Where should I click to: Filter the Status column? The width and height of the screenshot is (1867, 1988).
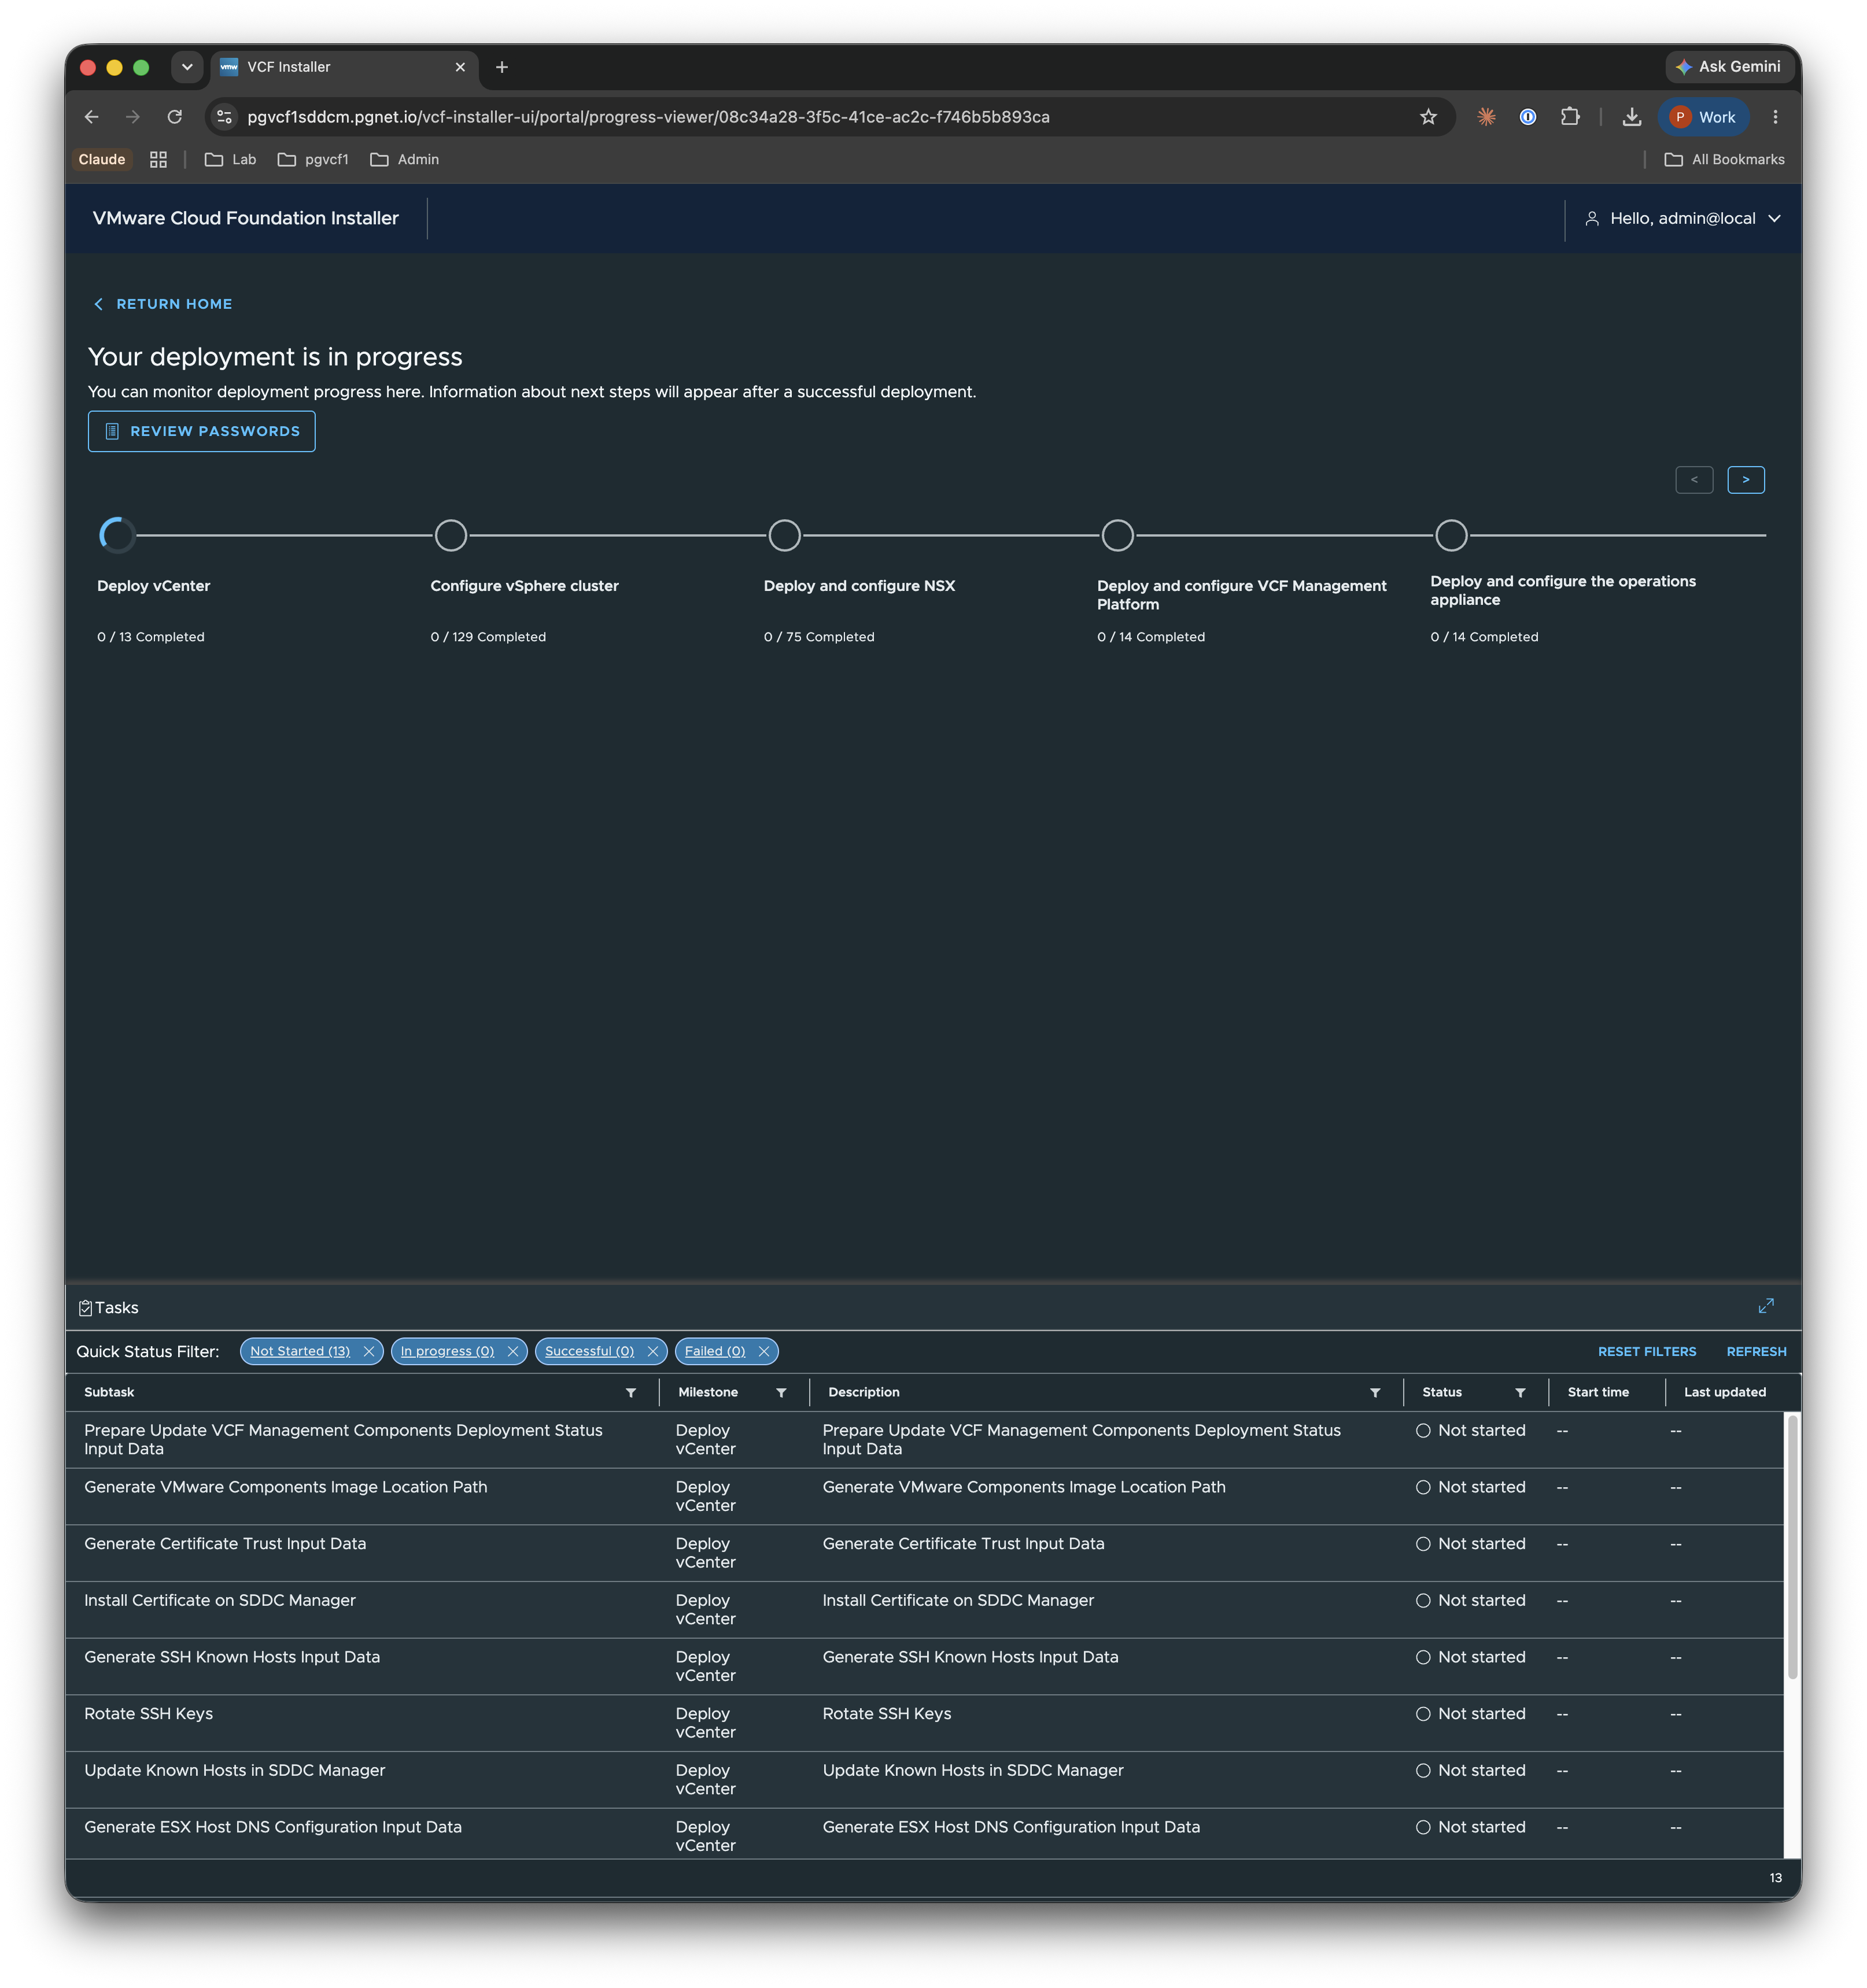tap(1520, 1392)
